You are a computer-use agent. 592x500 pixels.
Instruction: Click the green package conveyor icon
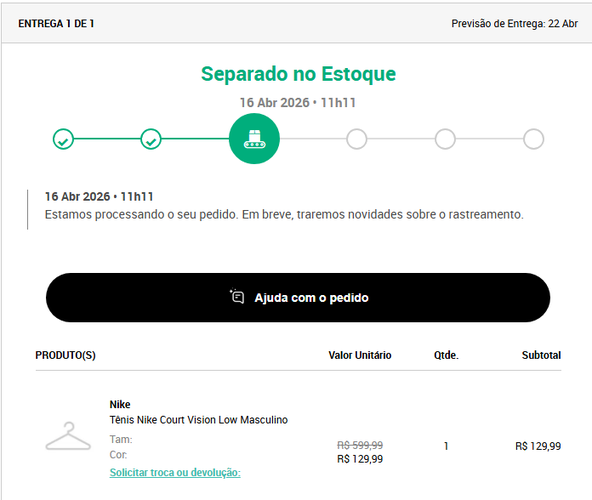[254, 139]
